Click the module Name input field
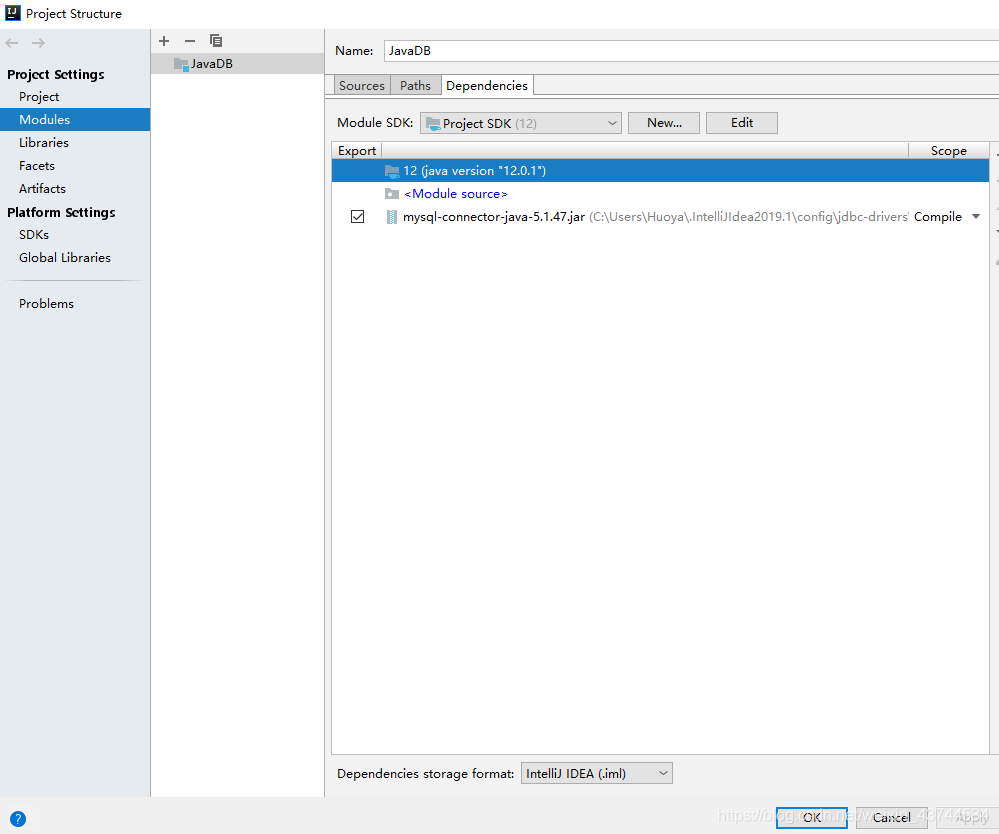The height and width of the screenshot is (834, 999). pyautogui.click(x=691, y=51)
